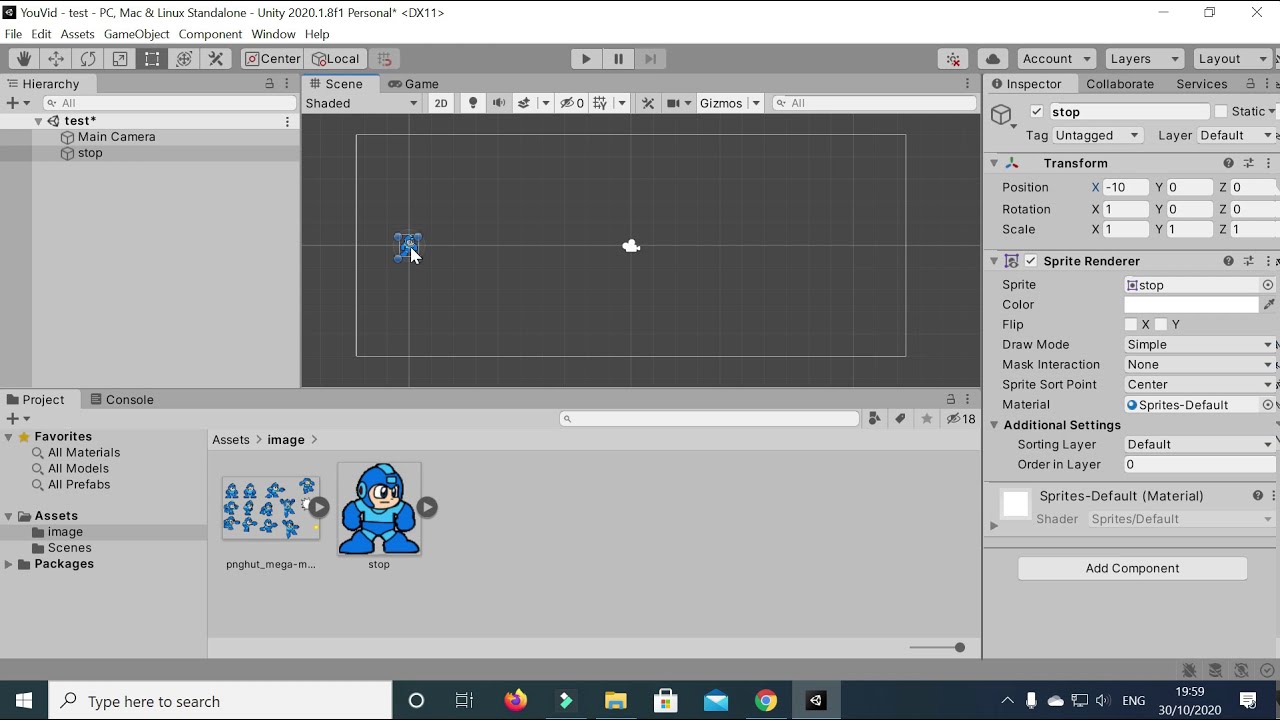Toggle scene lighting with the bulb icon
Image resolution: width=1280 pixels, height=720 pixels.
coord(473,103)
